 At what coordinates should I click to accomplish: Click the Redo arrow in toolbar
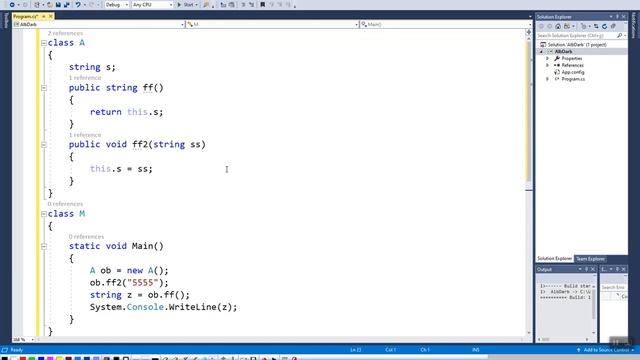[x=91, y=4]
